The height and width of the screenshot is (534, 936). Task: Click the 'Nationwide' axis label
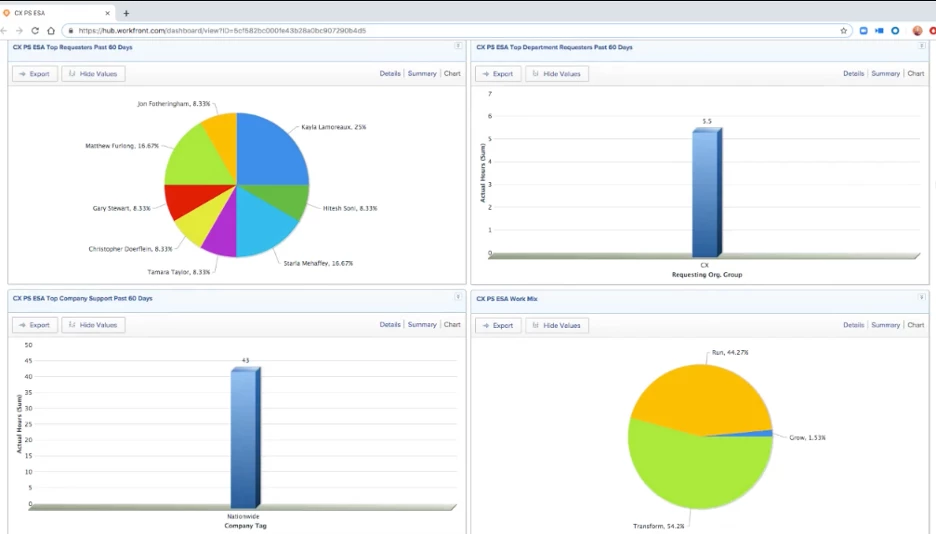pos(244,517)
